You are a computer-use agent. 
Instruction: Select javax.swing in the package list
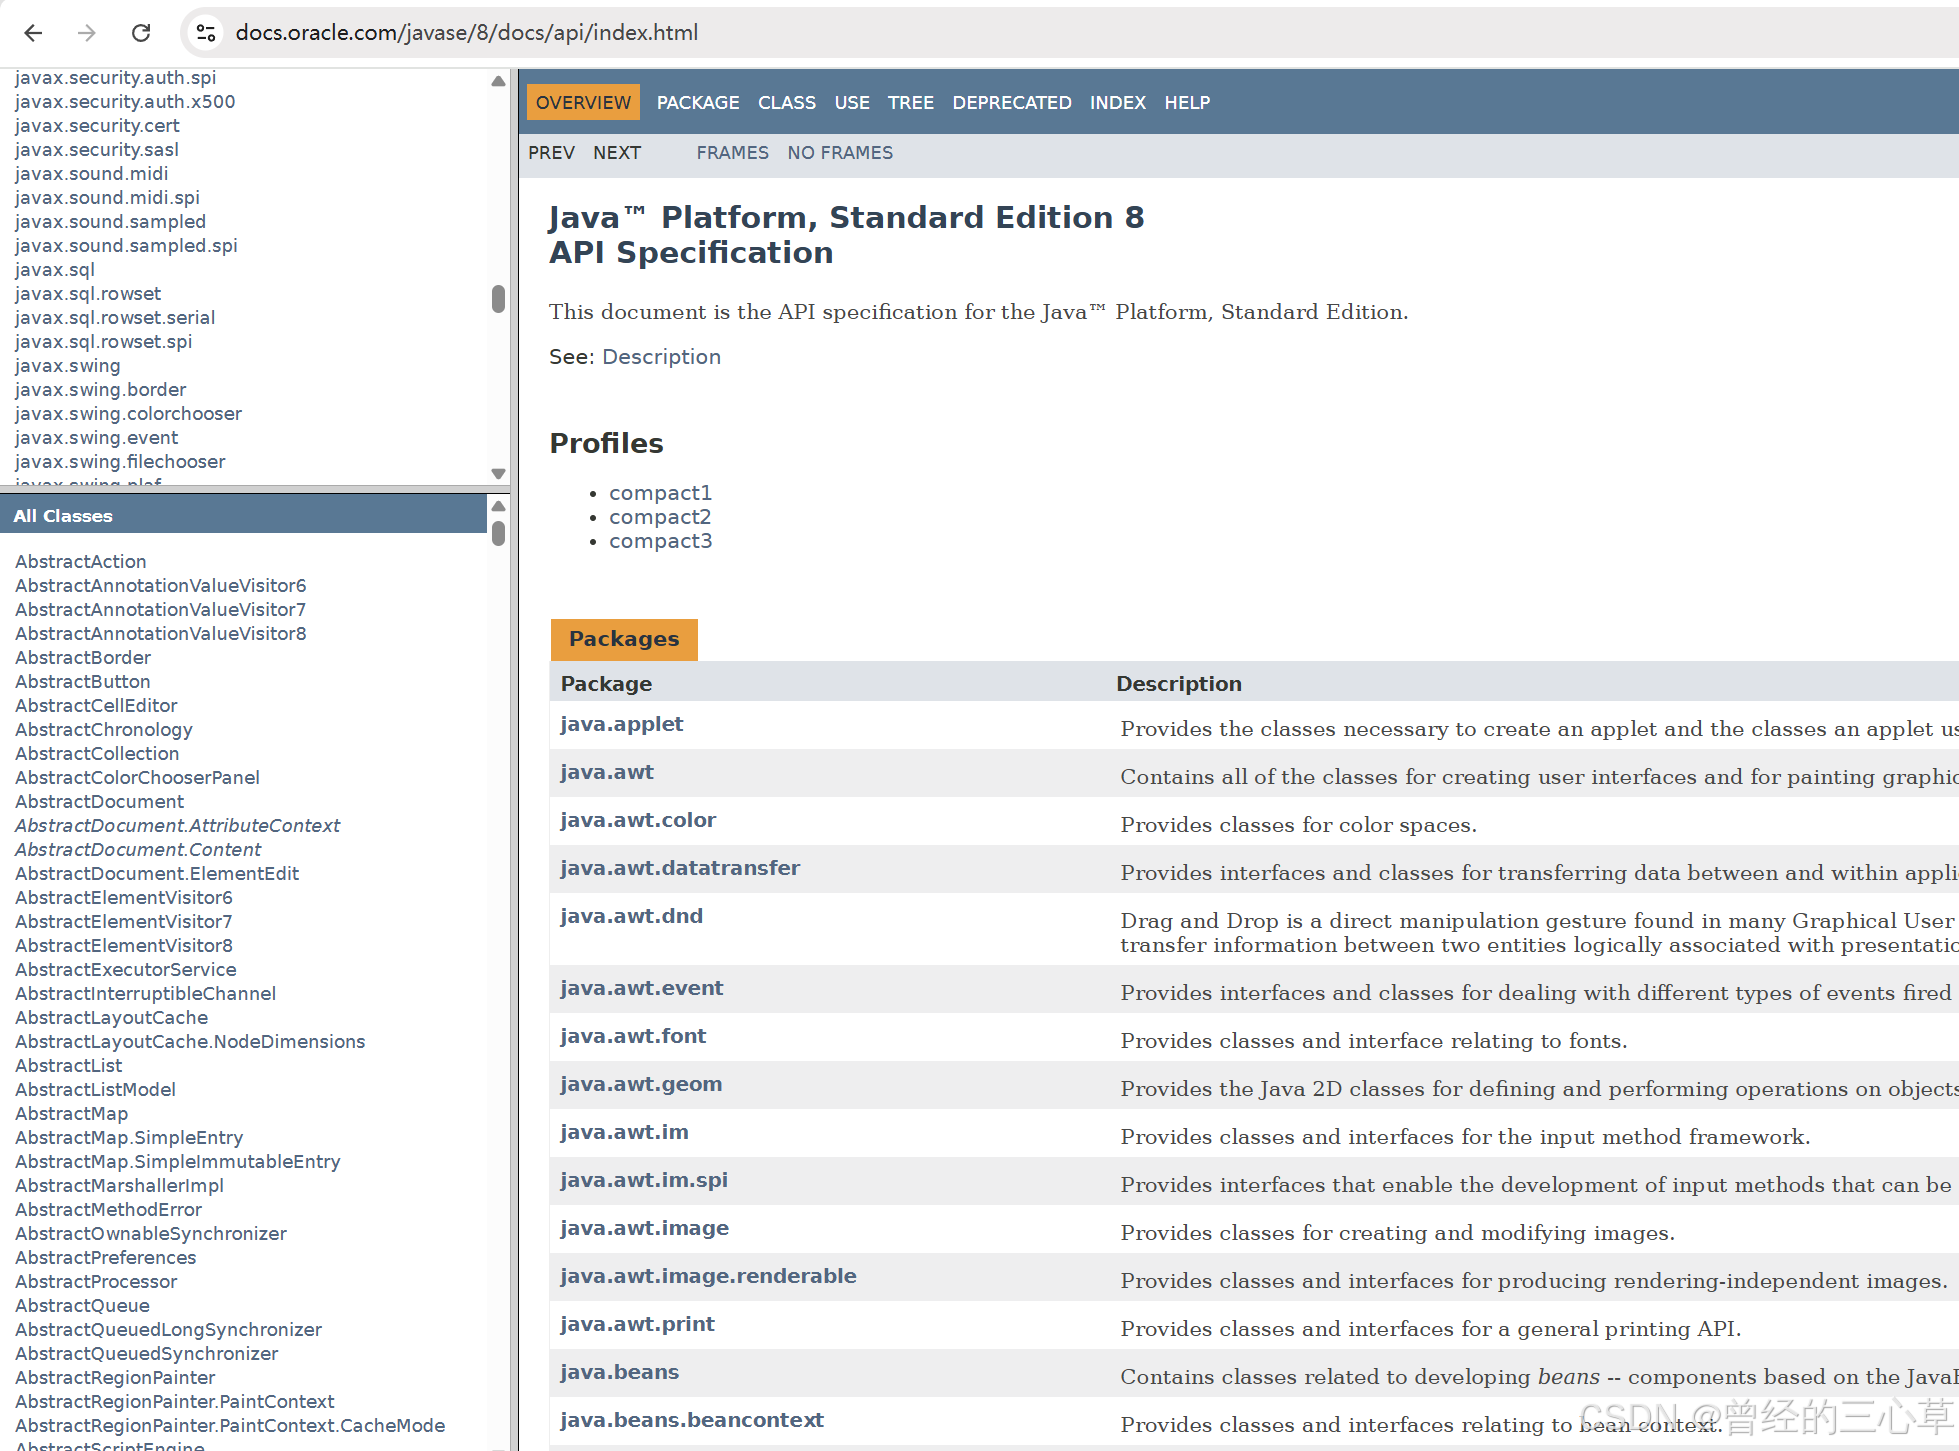pyautogui.click(x=67, y=366)
